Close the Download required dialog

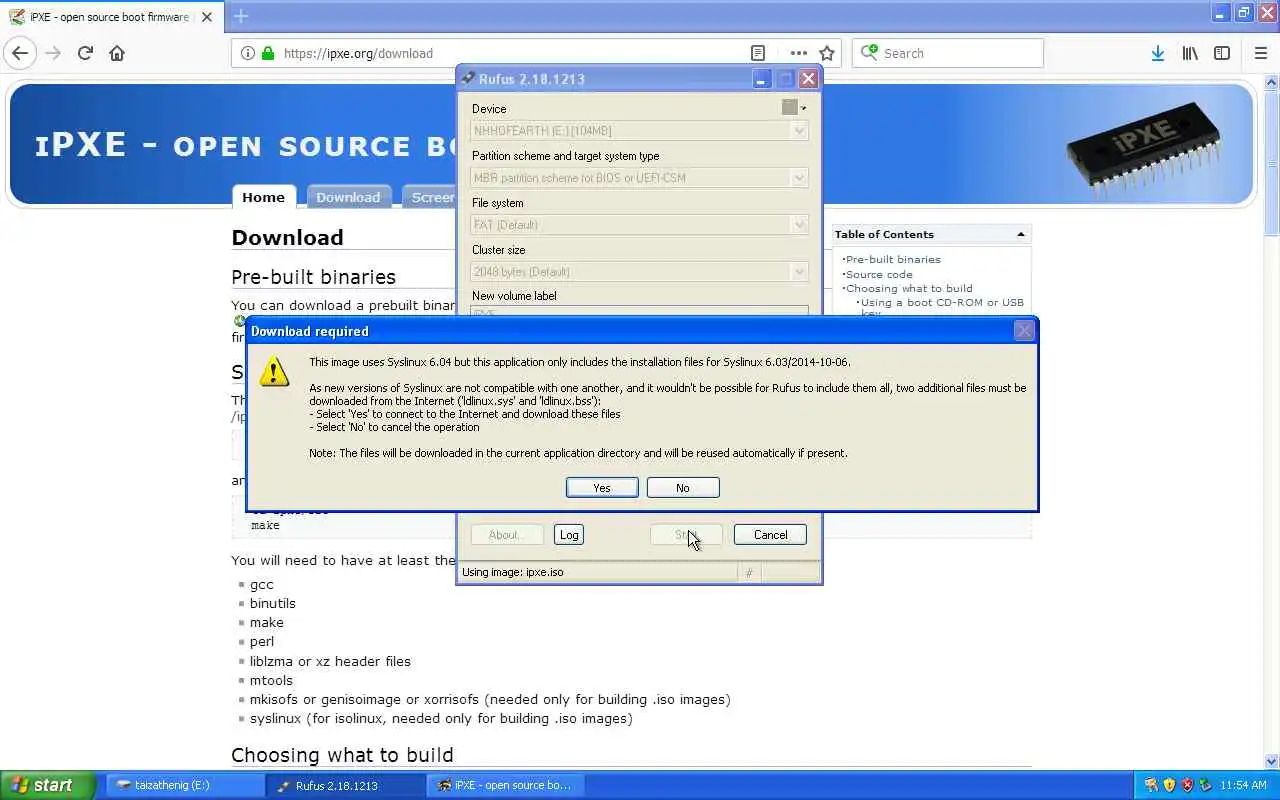point(1024,331)
